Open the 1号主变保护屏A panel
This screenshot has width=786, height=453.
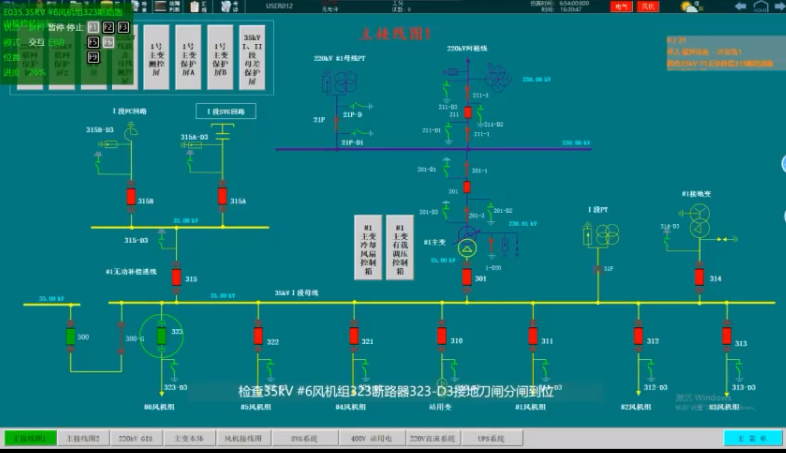click(188, 58)
